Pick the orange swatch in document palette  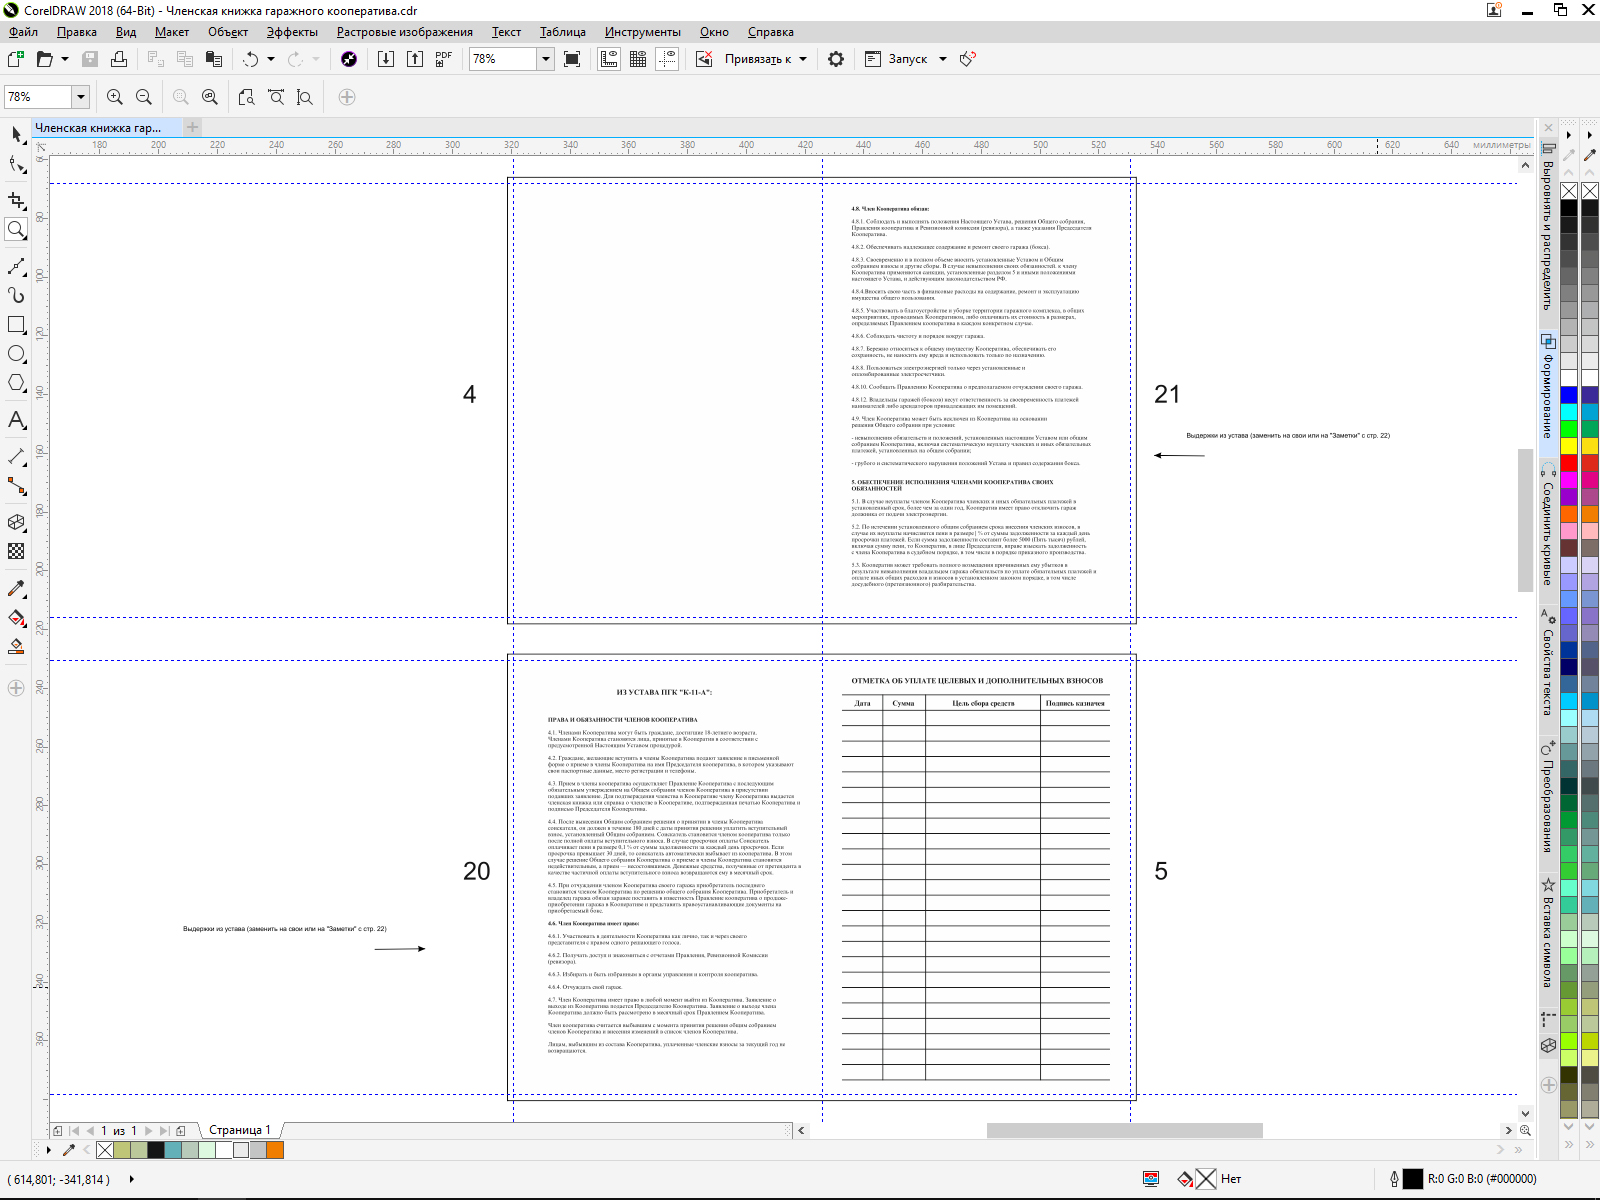click(275, 1150)
